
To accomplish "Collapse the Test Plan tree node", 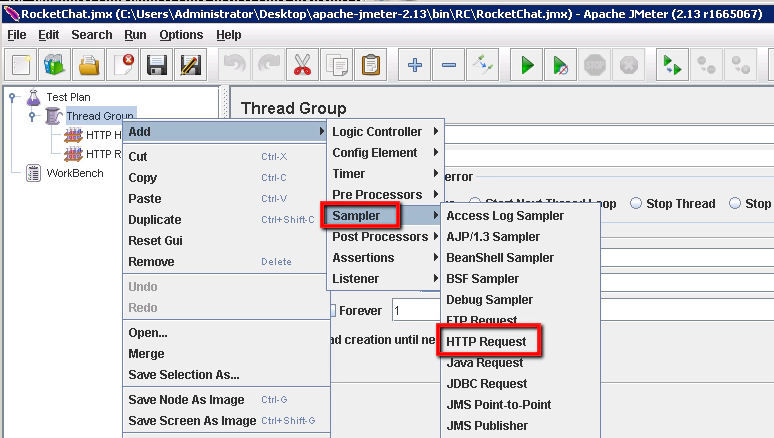I will coord(12,97).
